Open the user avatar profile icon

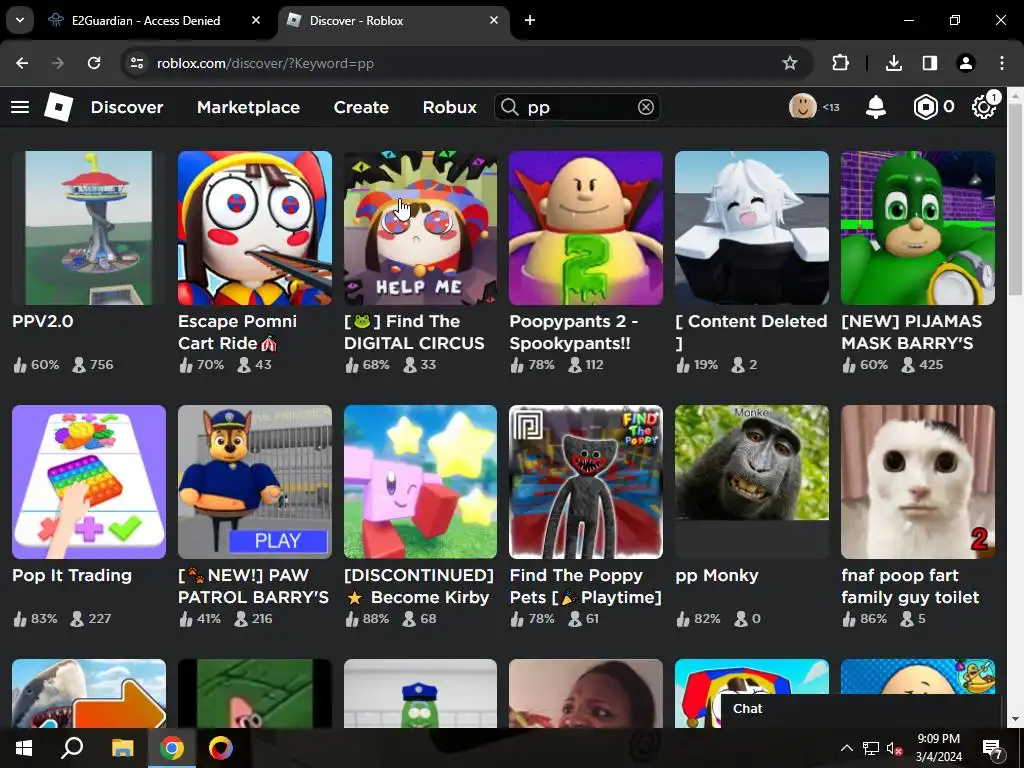(803, 106)
